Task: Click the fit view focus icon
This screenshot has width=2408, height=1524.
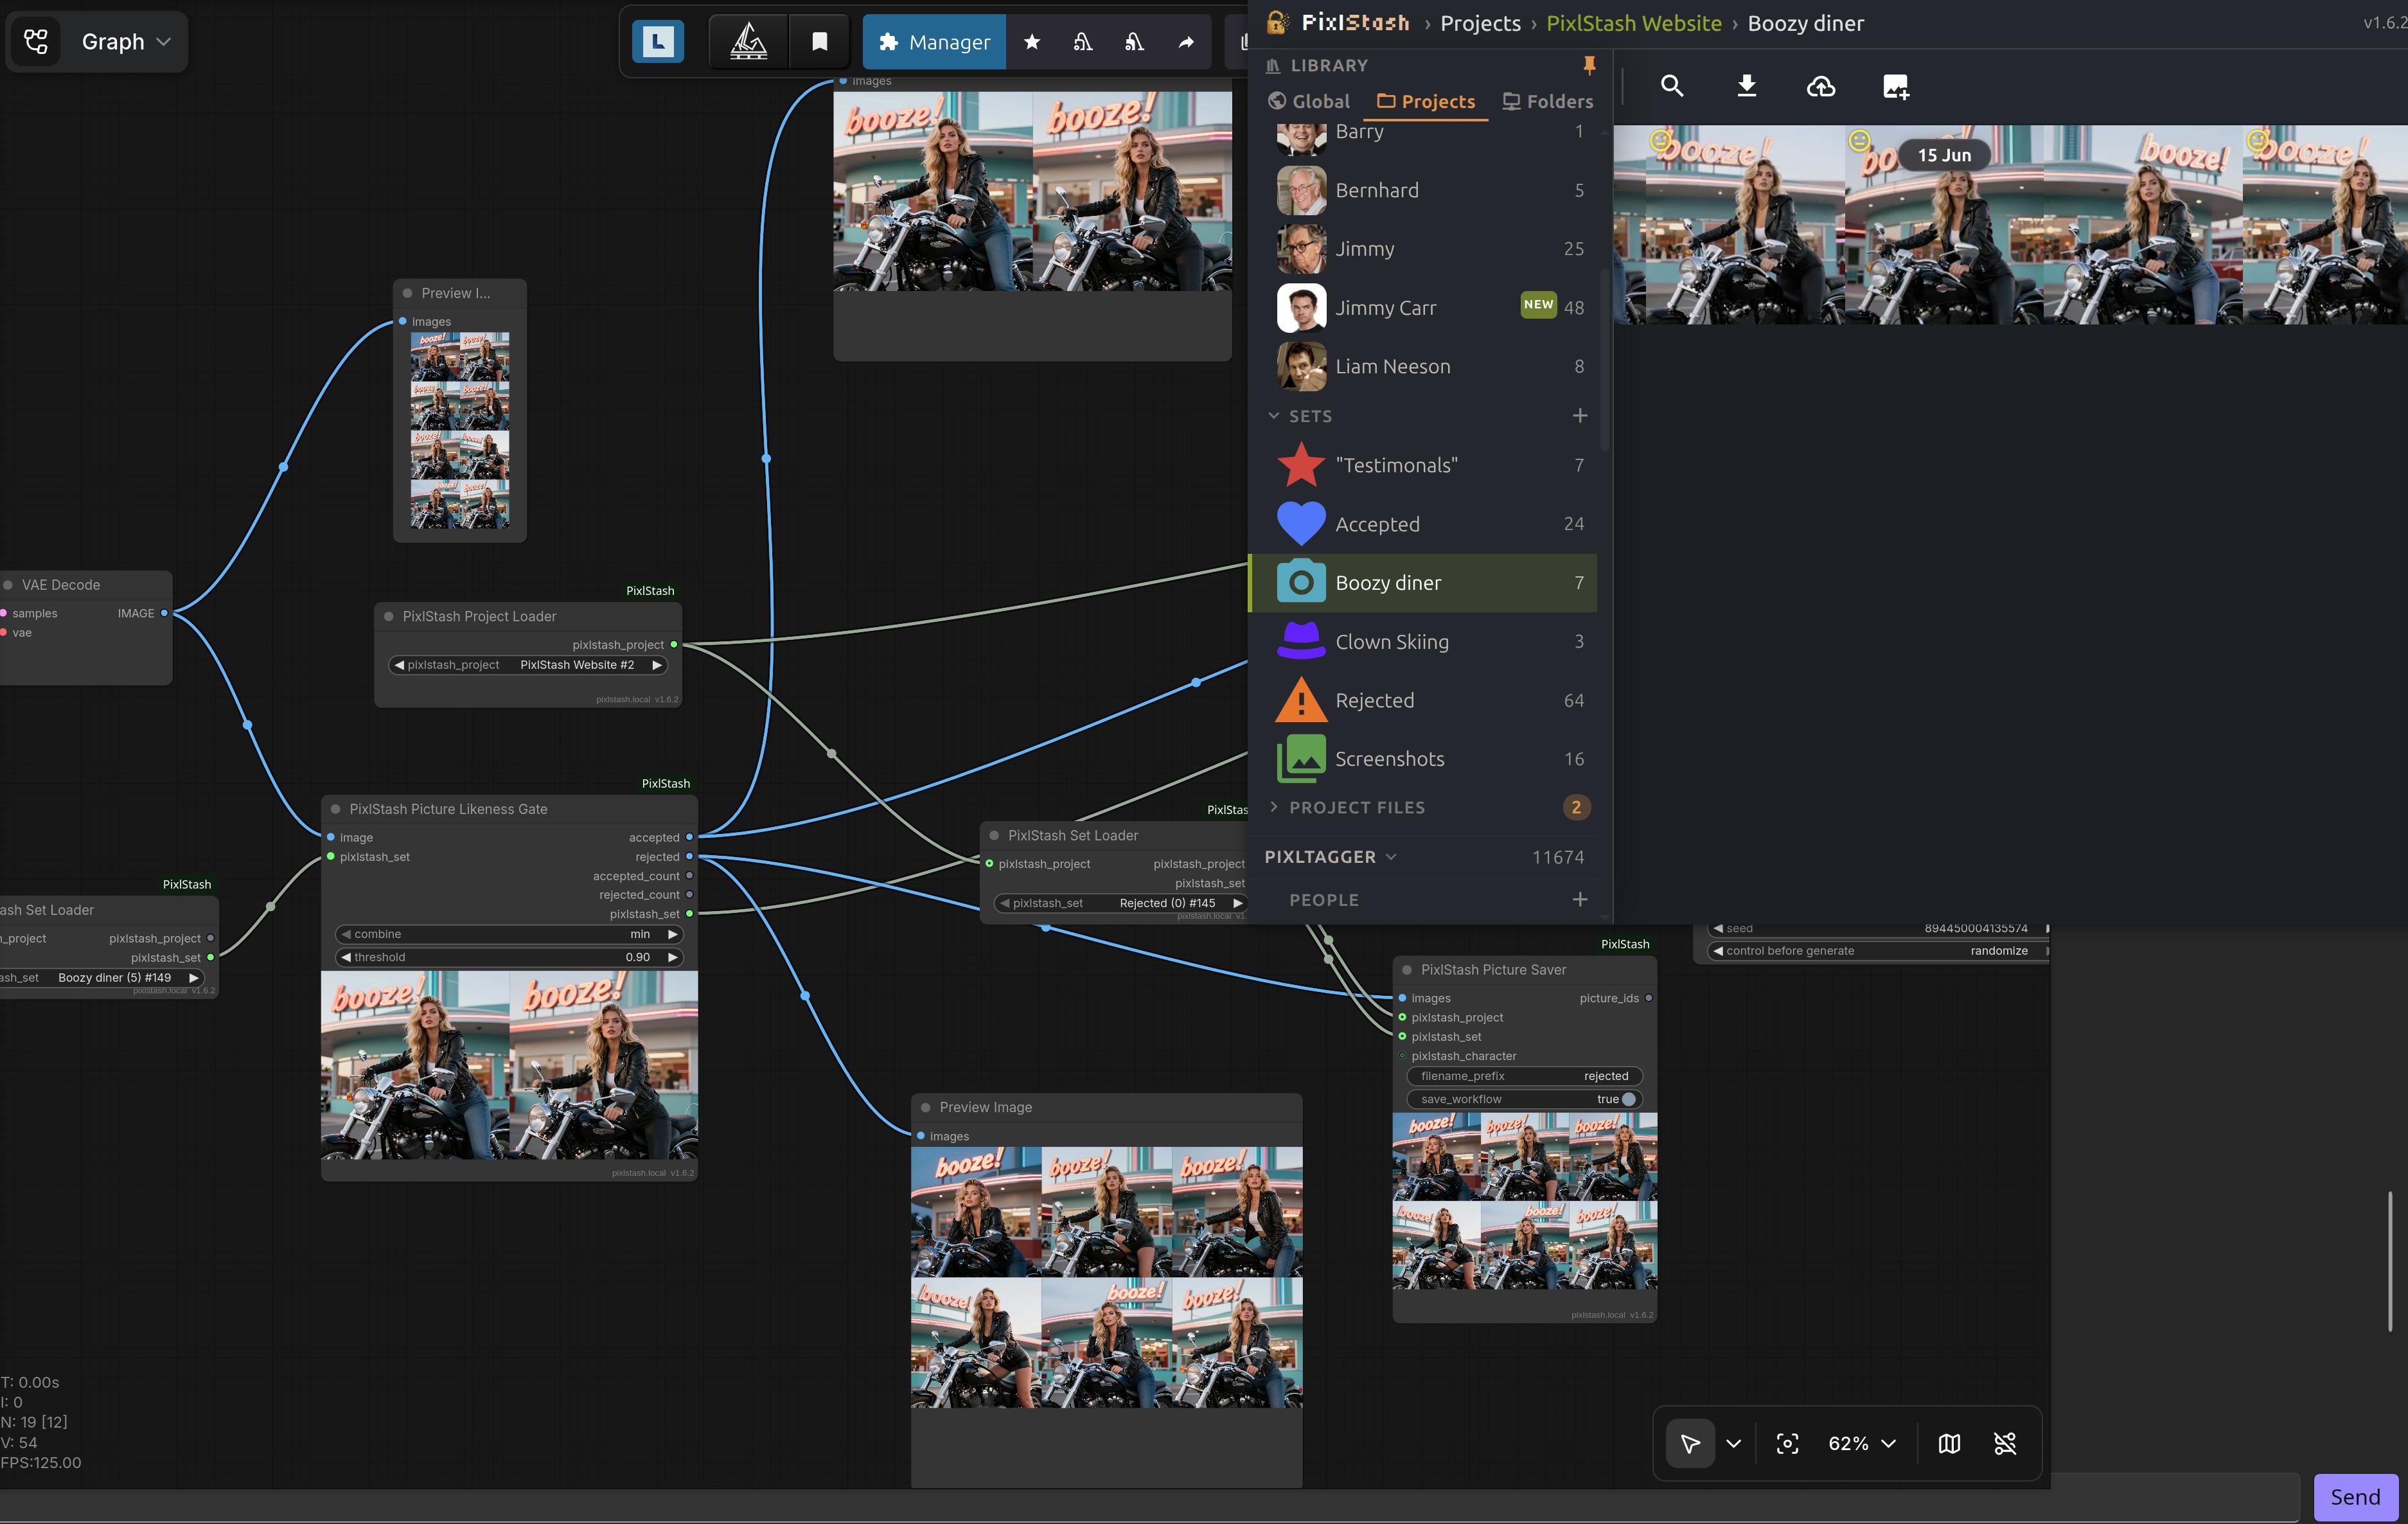Action: click(1787, 1443)
